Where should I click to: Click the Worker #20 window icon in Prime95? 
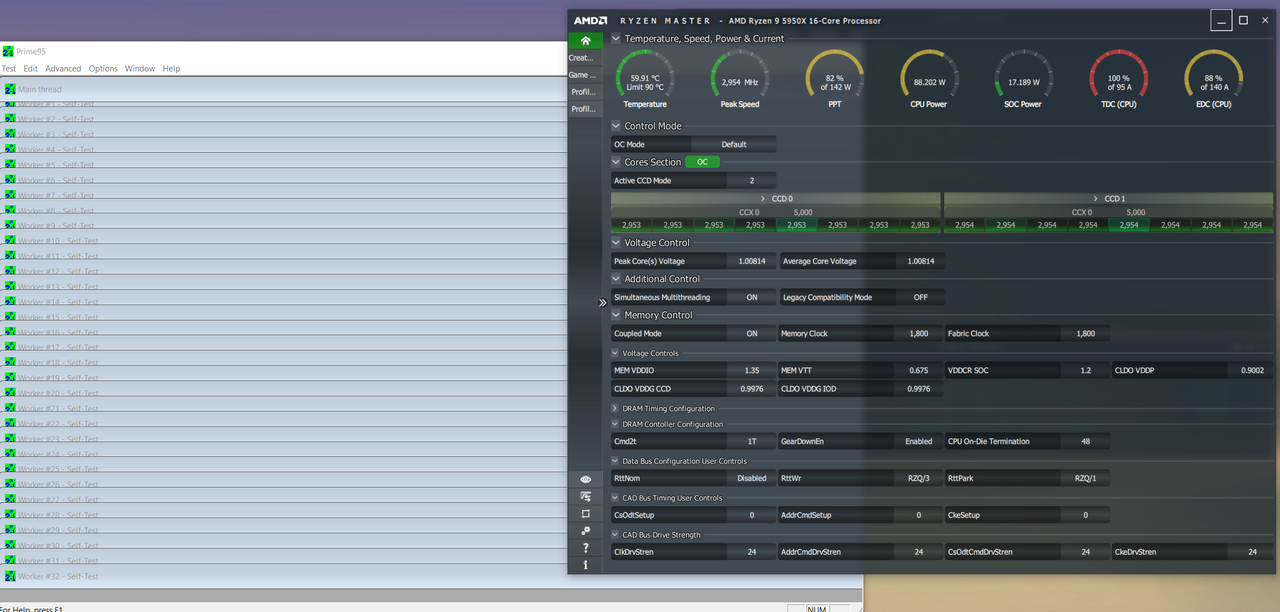point(10,394)
